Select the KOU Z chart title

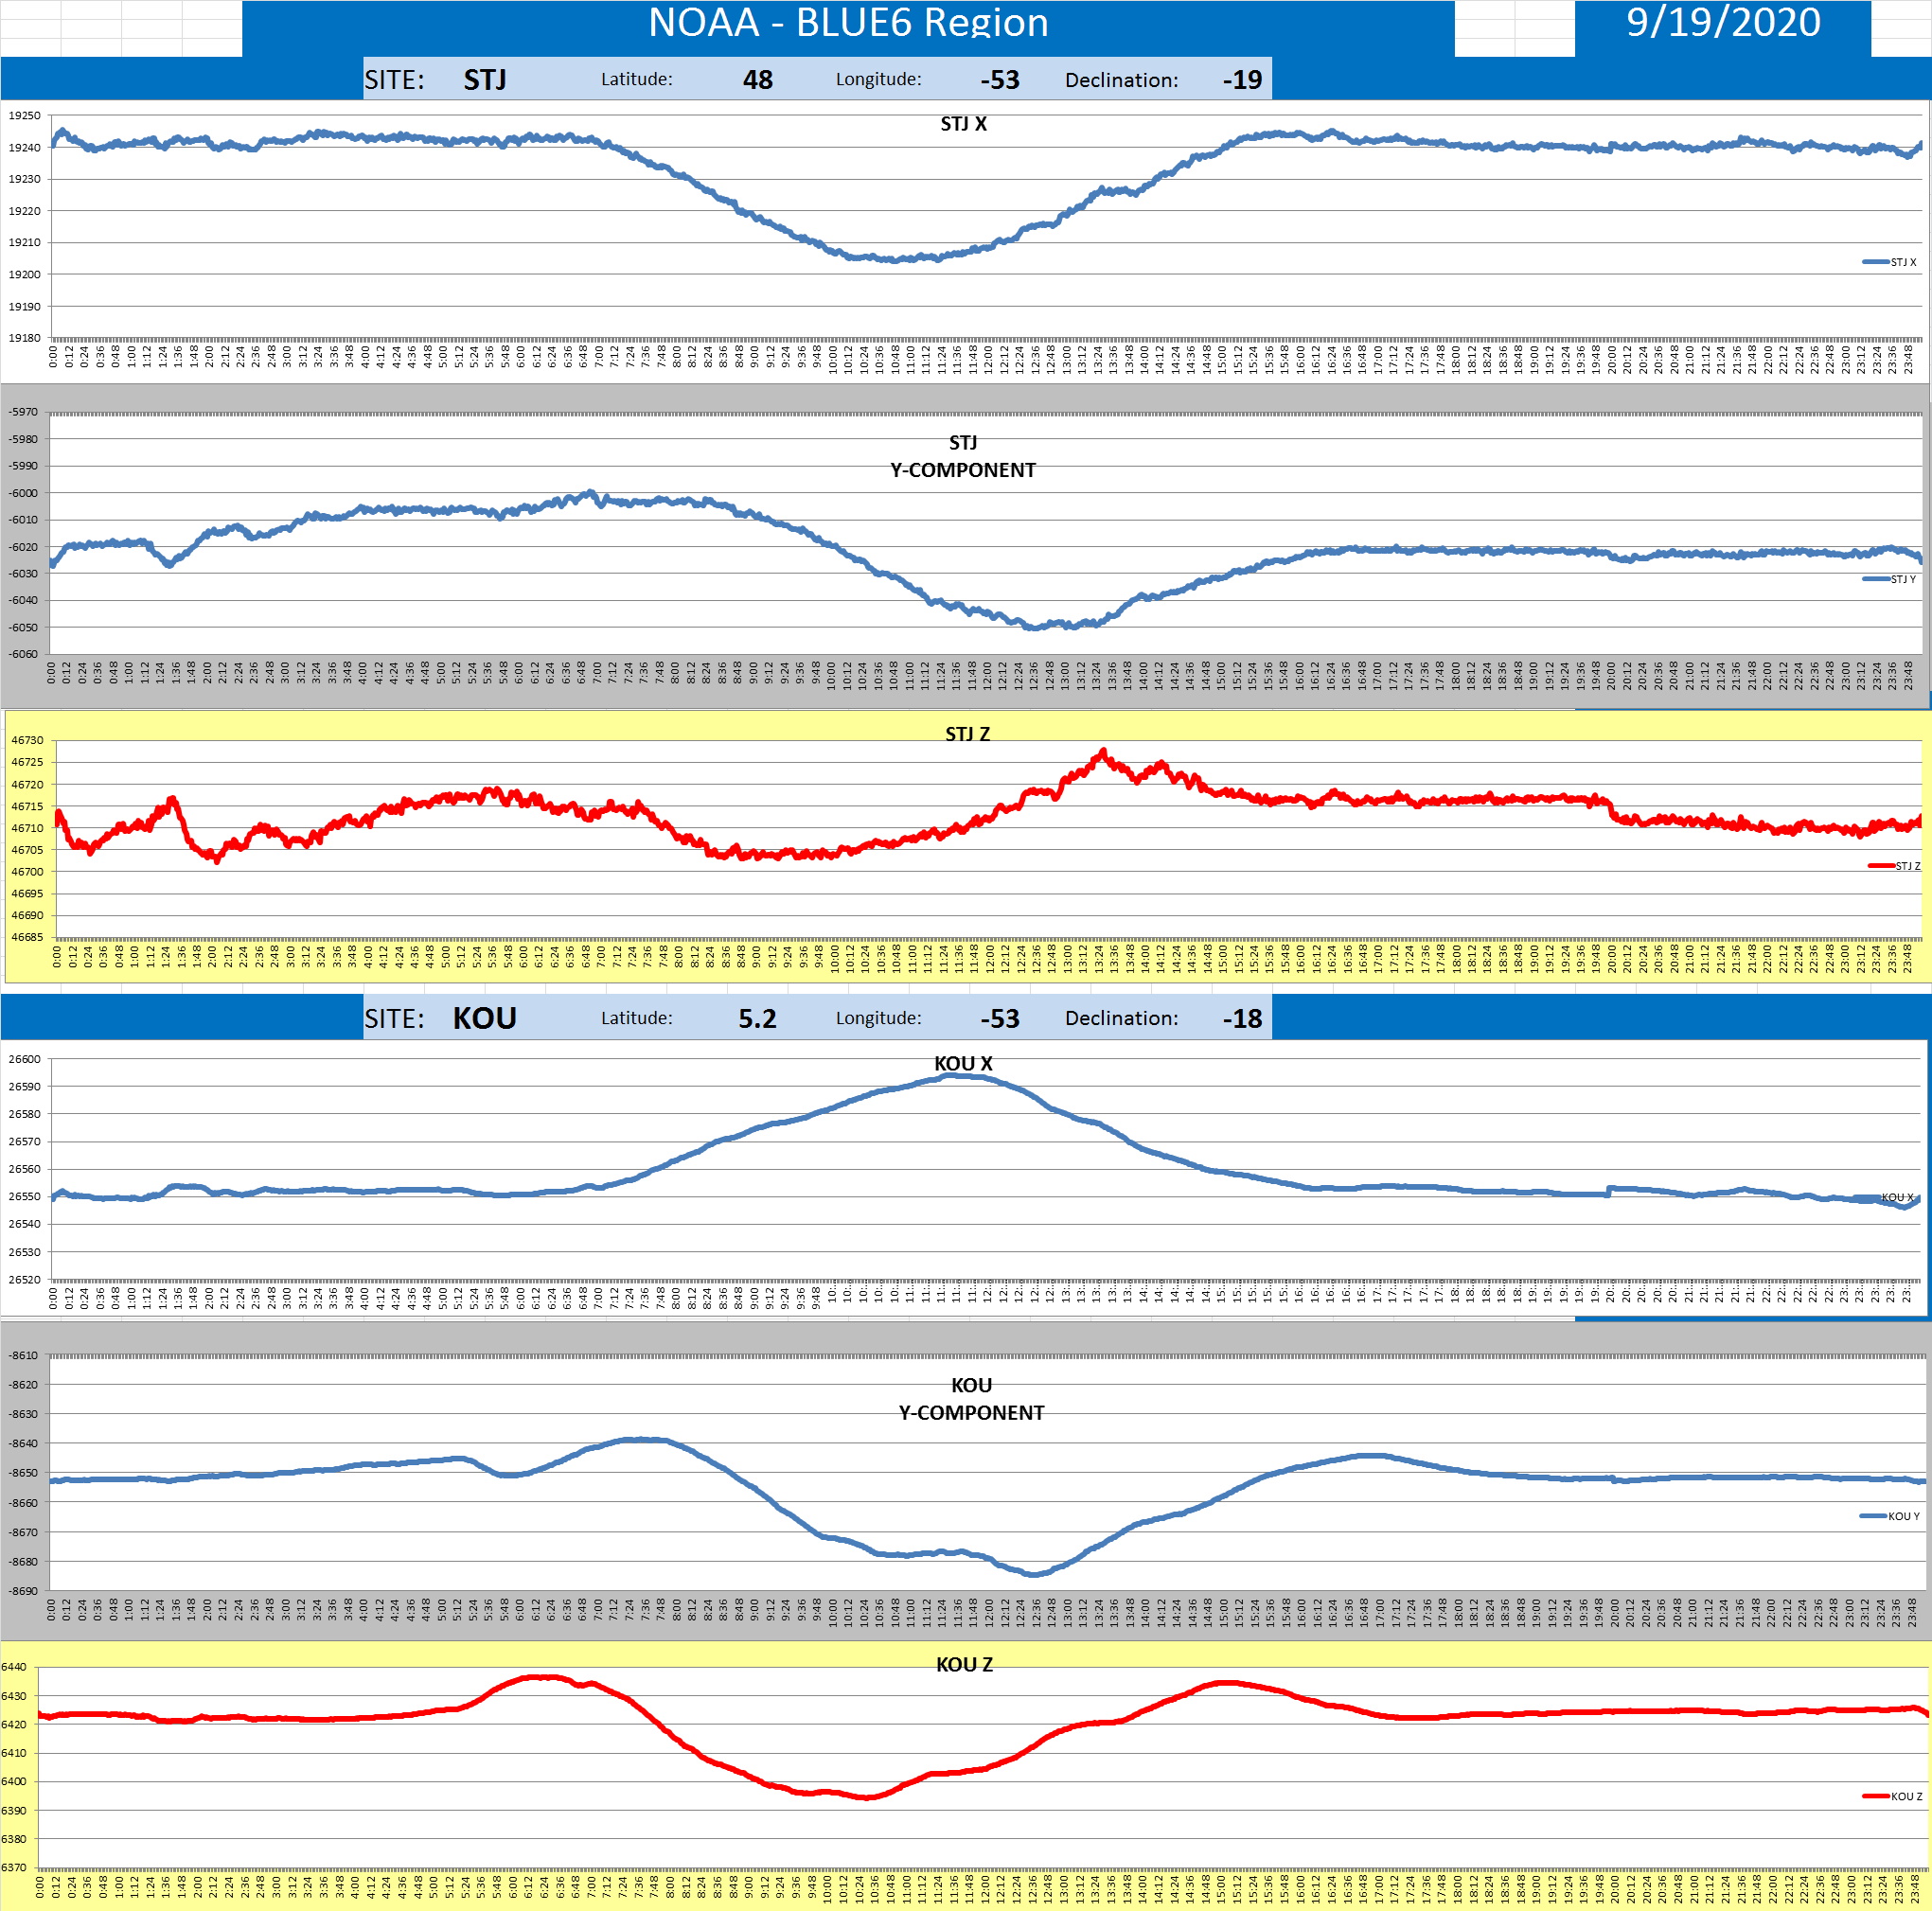(x=964, y=1664)
